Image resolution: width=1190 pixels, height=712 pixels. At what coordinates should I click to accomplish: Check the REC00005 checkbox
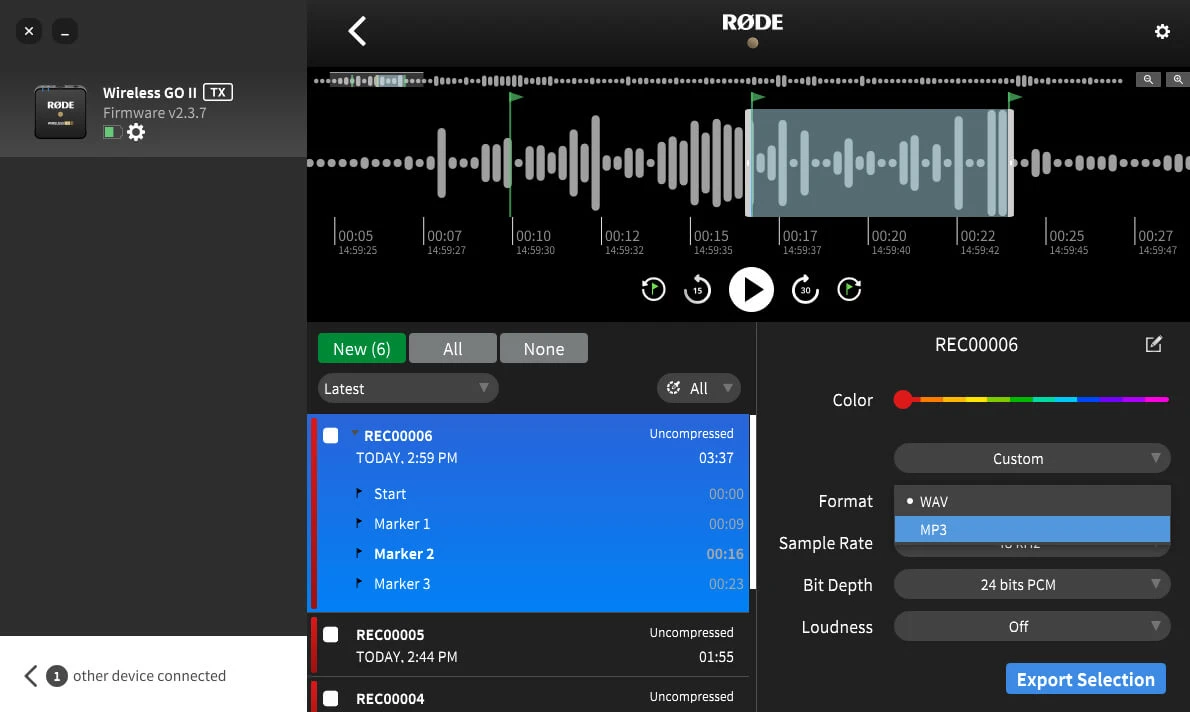330,635
